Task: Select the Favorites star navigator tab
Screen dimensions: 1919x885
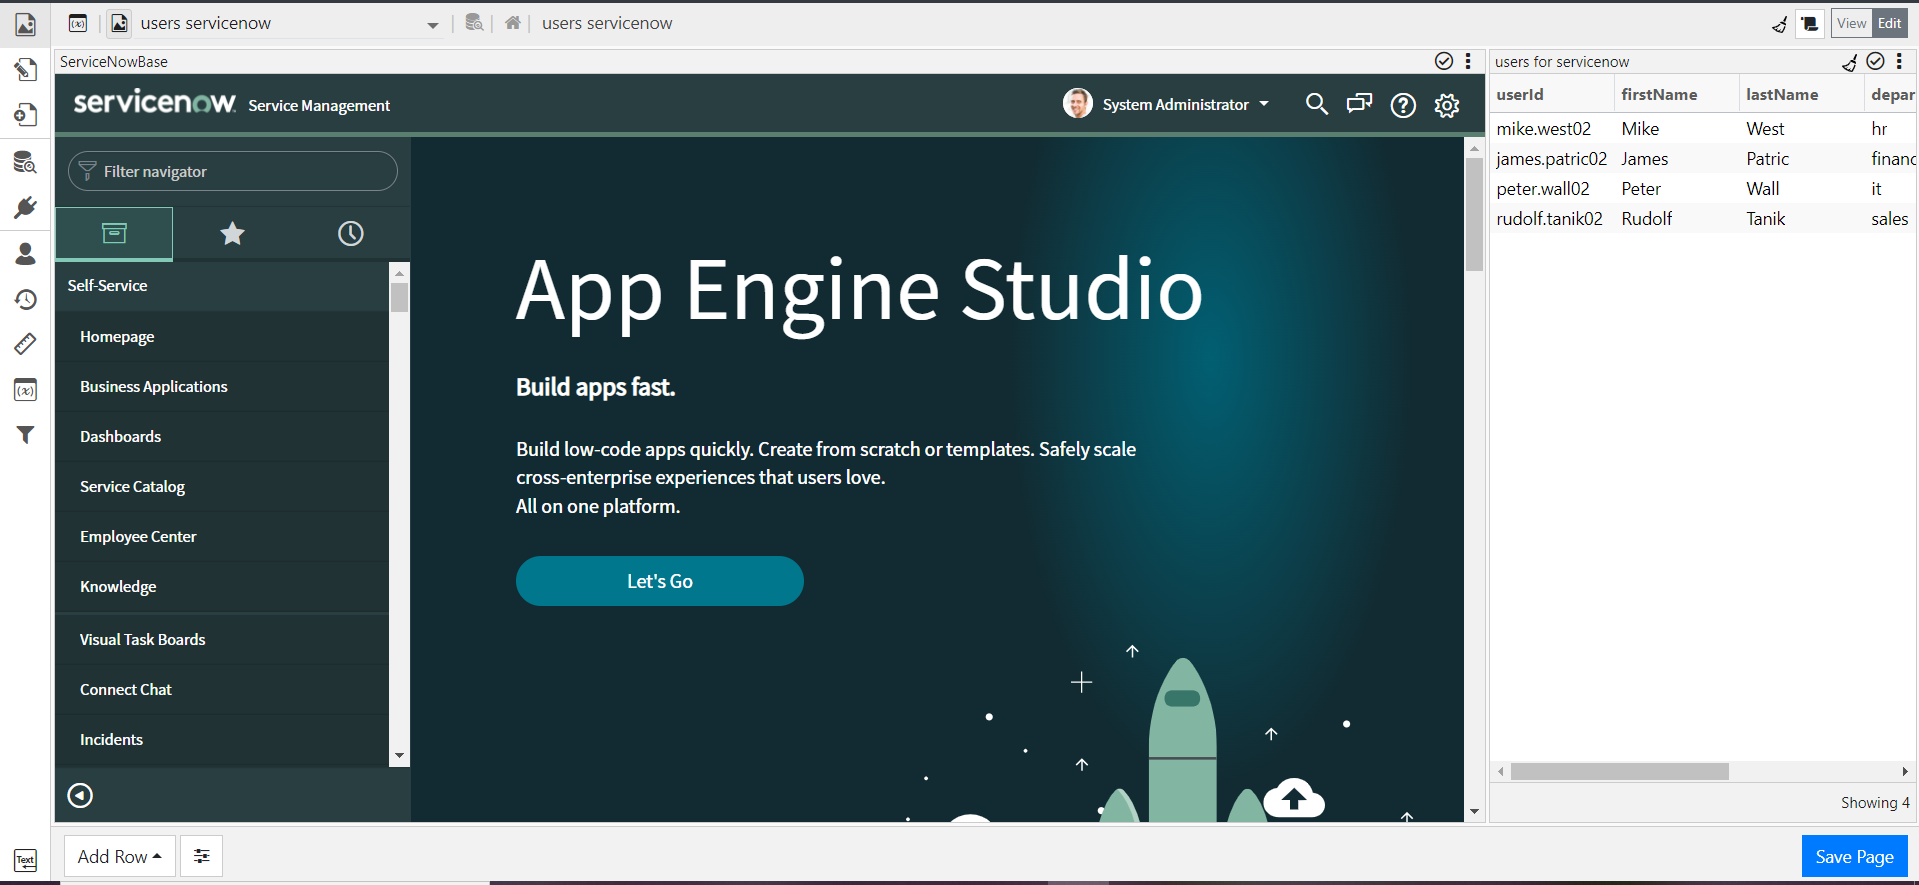Action: pos(232,234)
